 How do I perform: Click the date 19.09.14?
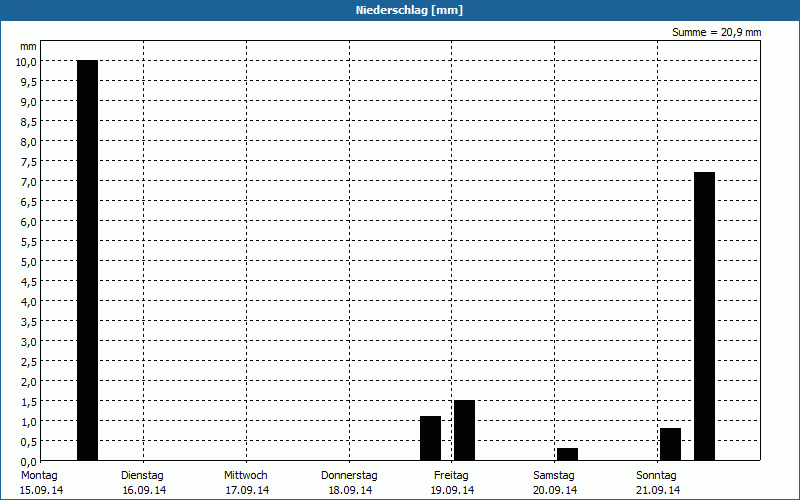point(452,490)
